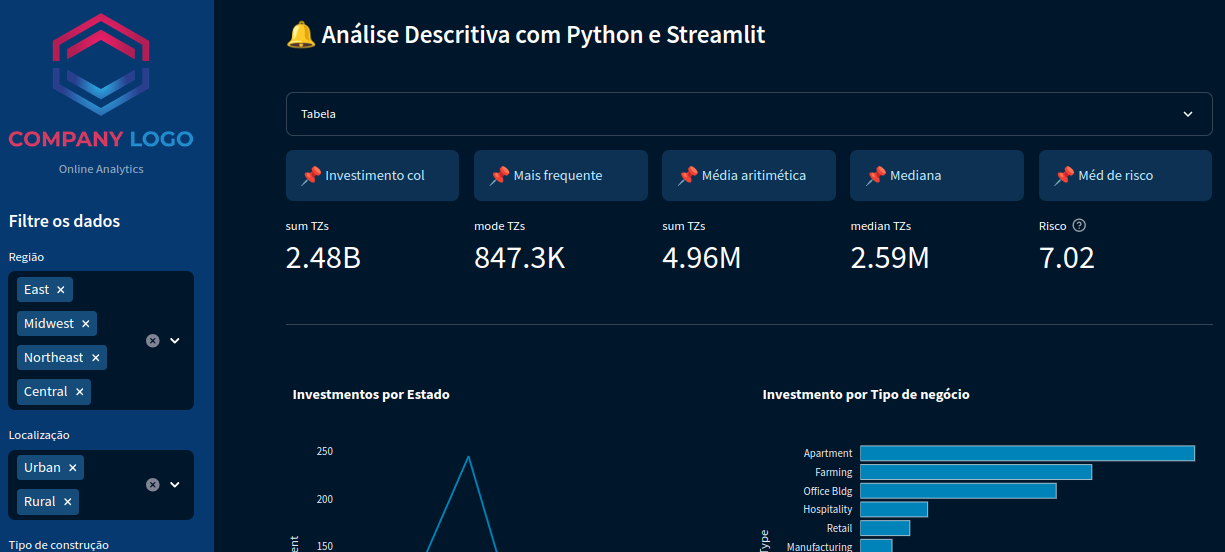This screenshot has height=552, width=1225.
Task: Click the Mediana card
Action: pyautogui.click(x=936, y=176)
